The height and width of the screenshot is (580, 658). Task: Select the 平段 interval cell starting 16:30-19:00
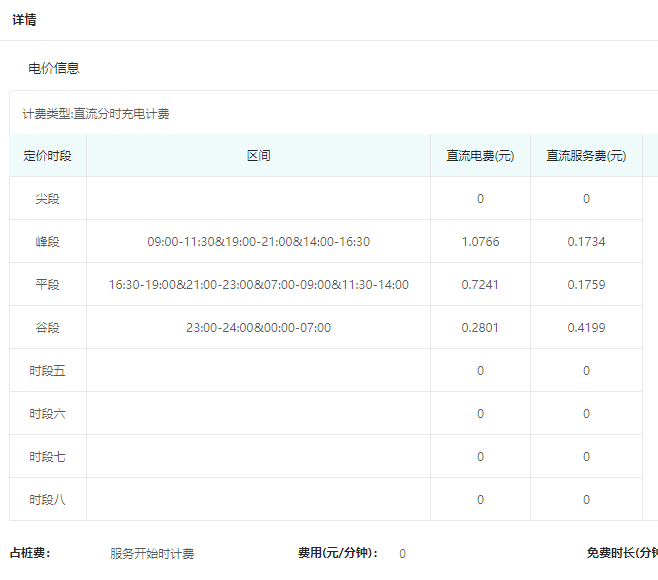(258, 285)
